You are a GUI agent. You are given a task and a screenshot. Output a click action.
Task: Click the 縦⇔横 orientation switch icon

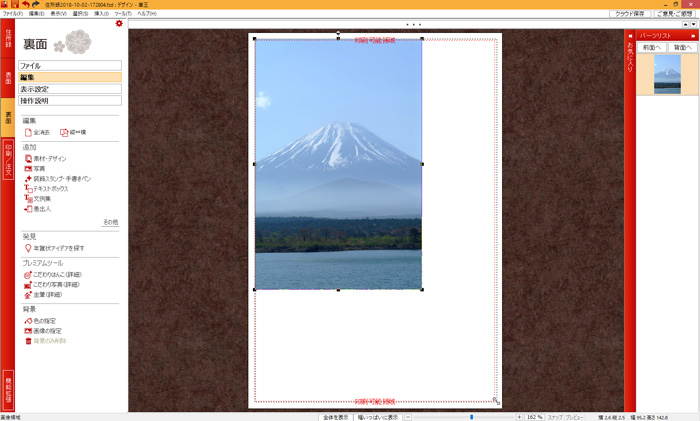[64, 132]
